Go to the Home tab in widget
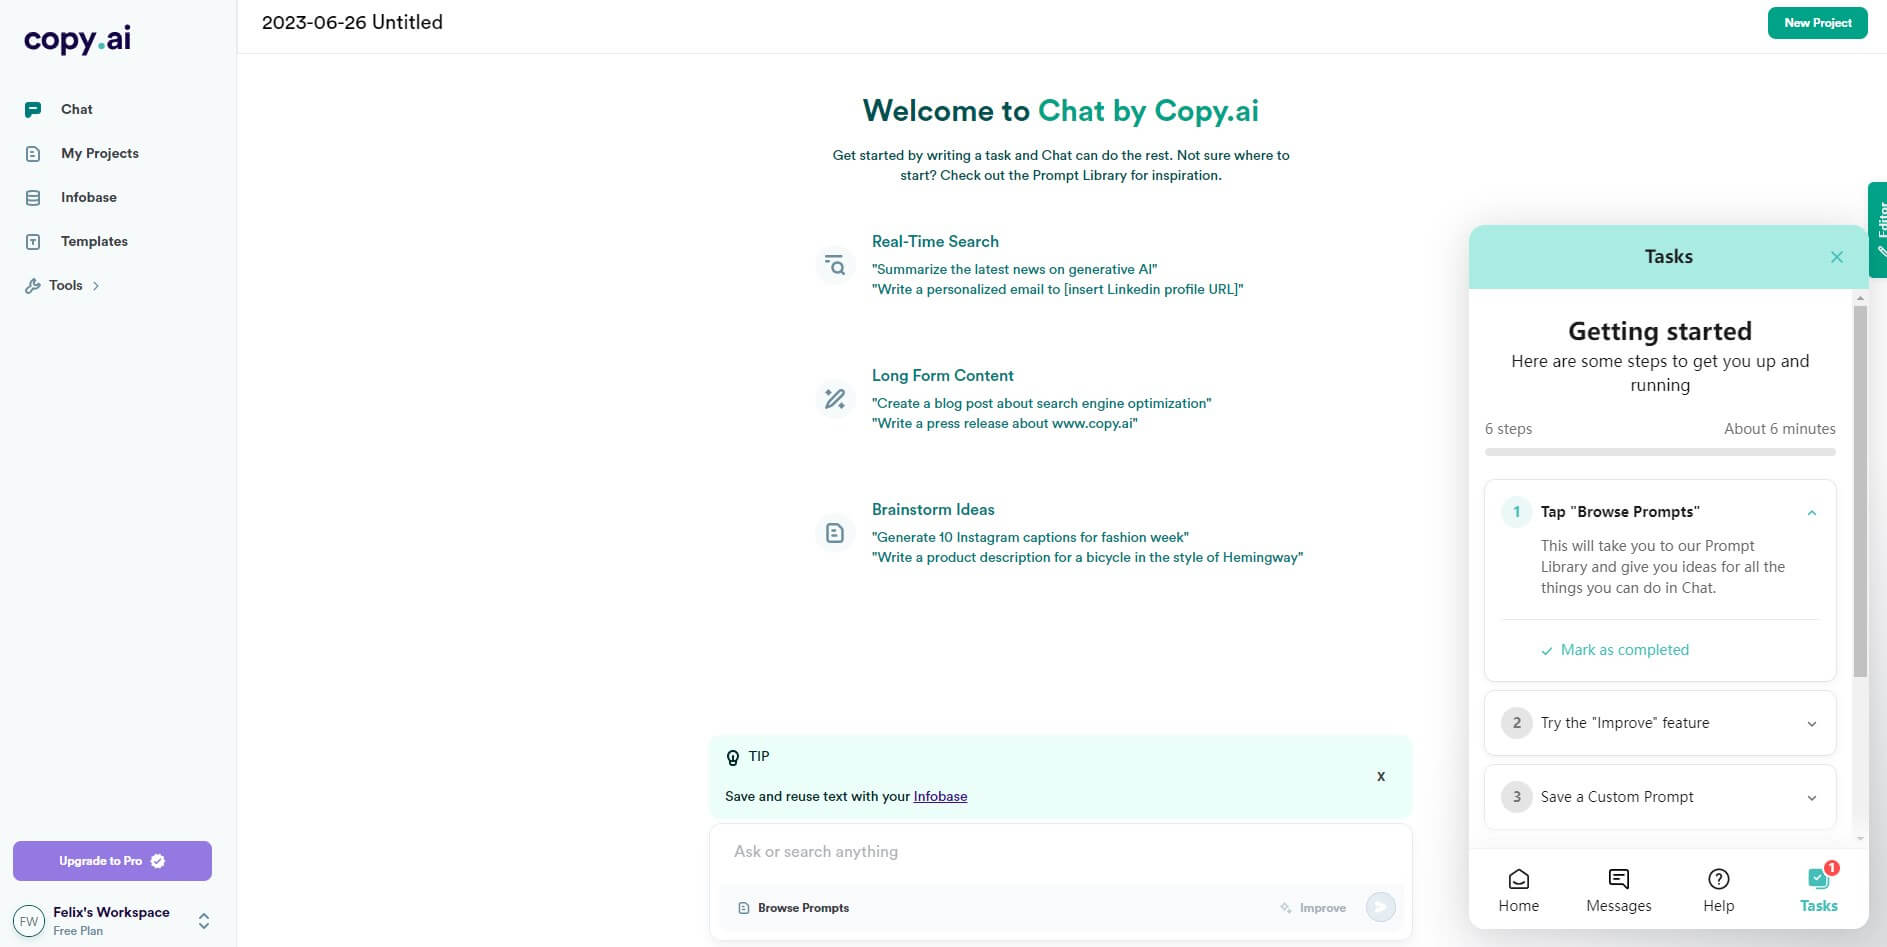This screenshot has width=1887, height=947. pyautogui.click(x=1519, y=890)
